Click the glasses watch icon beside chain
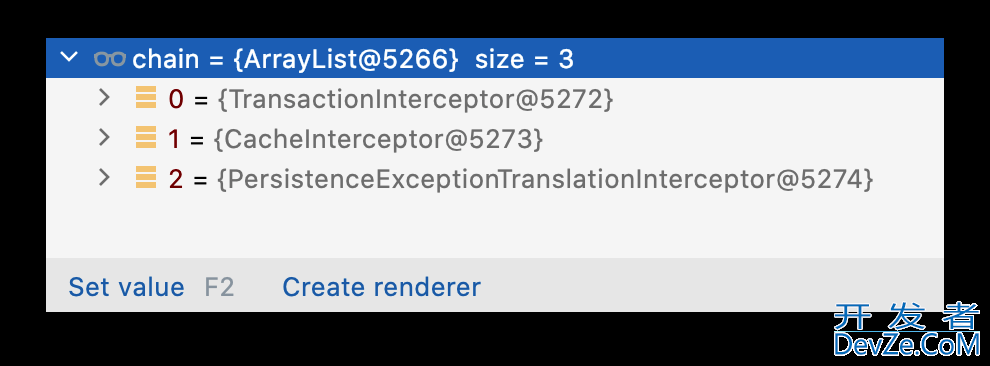Viewport: 990px width, 366px height. pos(110,59)
